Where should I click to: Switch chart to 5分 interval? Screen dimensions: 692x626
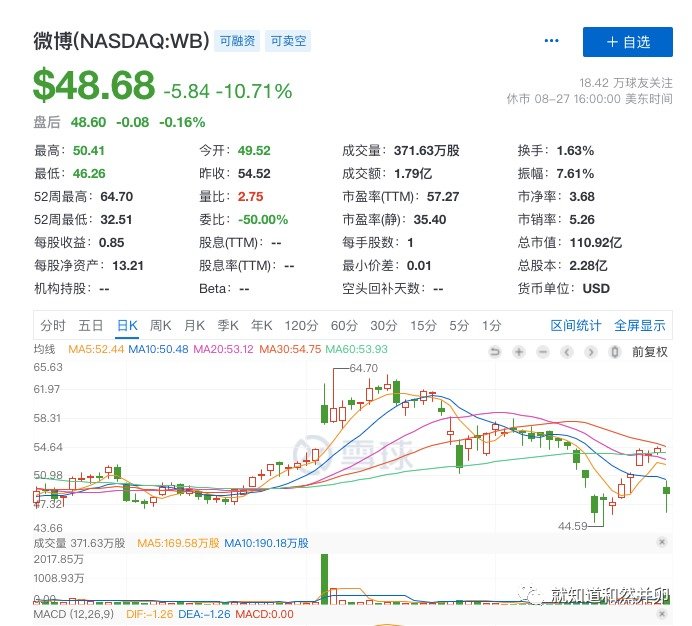[459, 326]
